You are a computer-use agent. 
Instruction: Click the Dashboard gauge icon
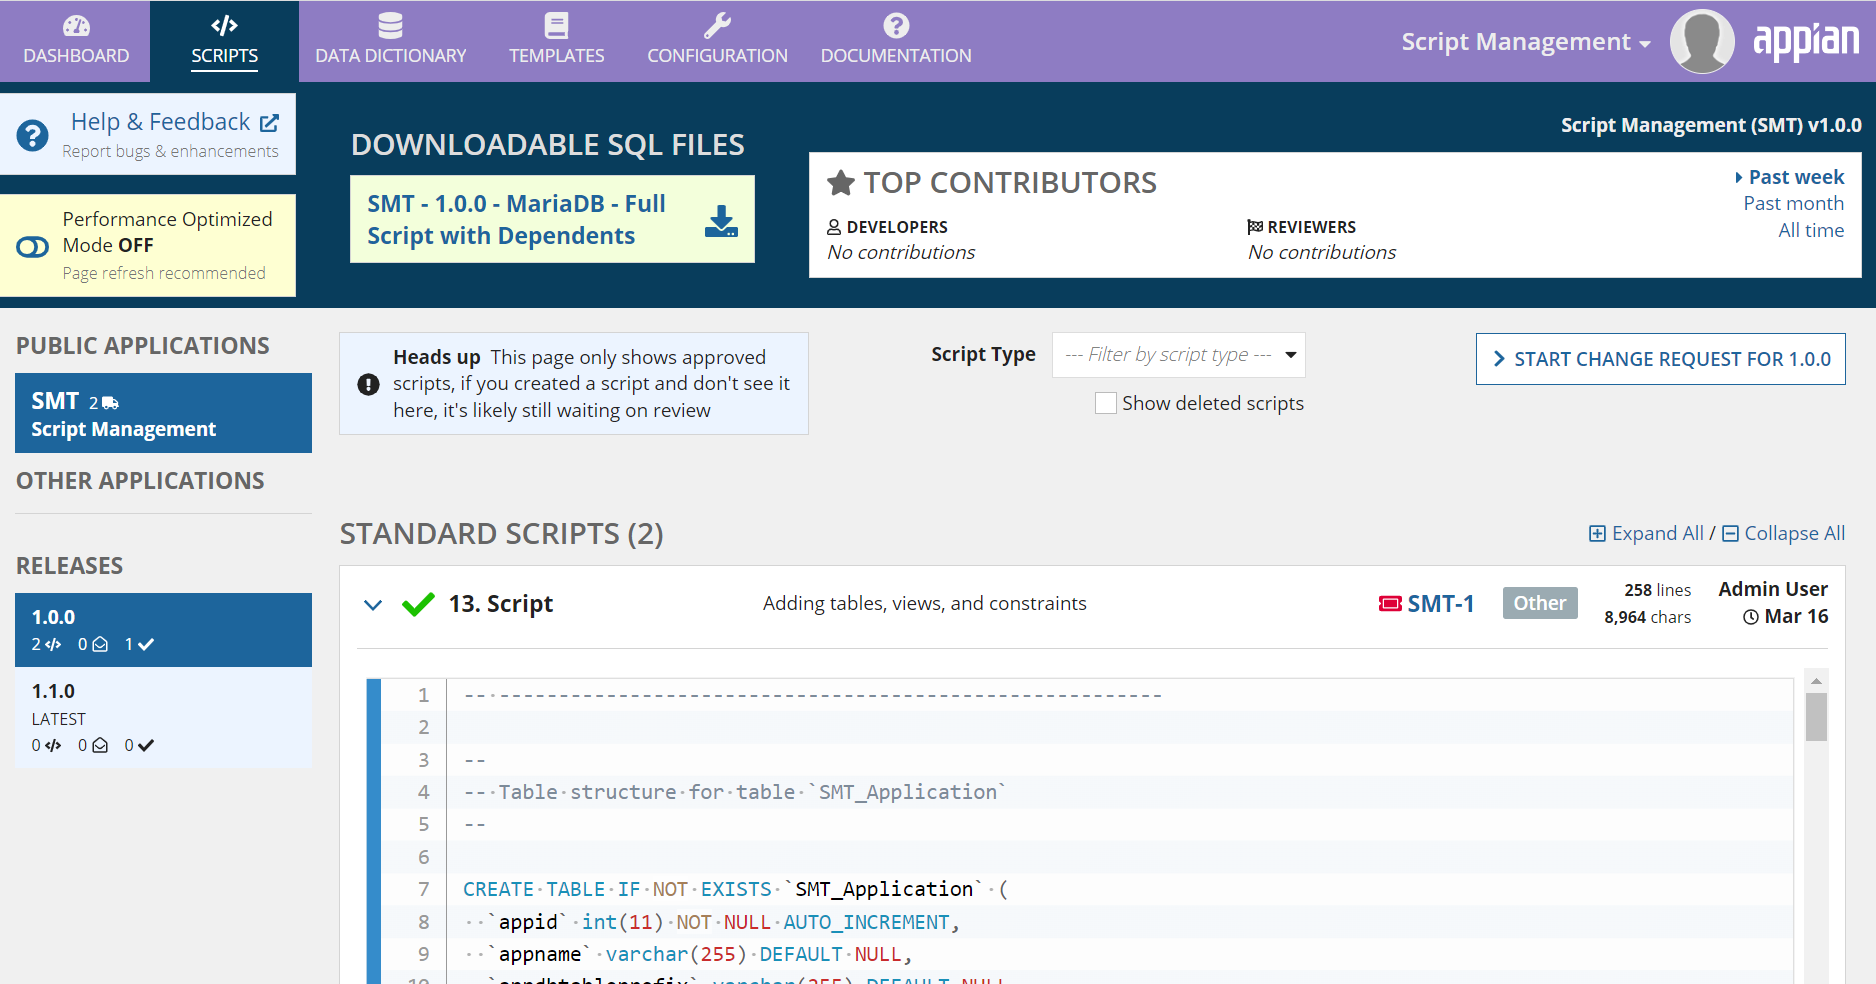coord(76,26)
